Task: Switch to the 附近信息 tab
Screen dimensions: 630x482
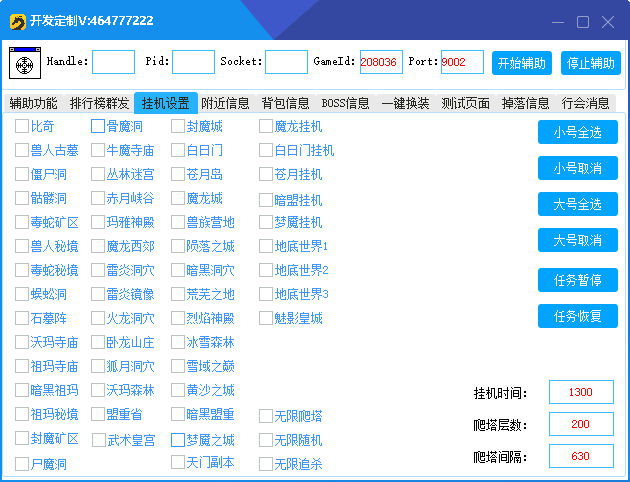Action: tap(226, 103)
